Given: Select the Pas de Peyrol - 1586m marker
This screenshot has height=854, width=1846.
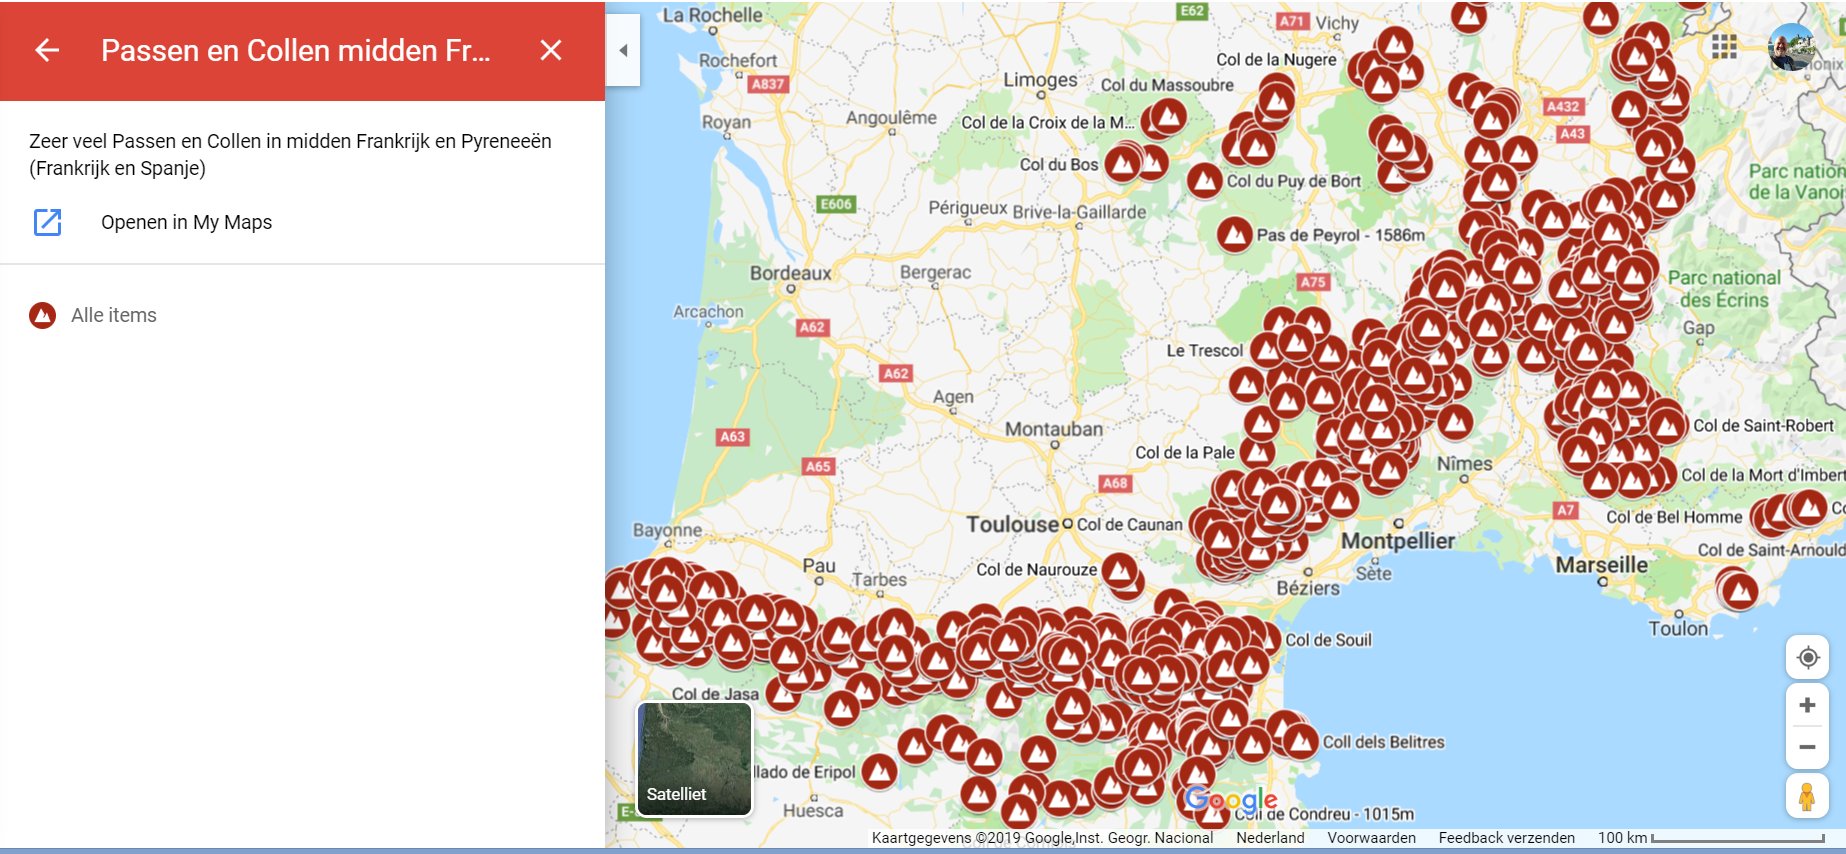Looking at the screenshot, I should point(1235,236).
